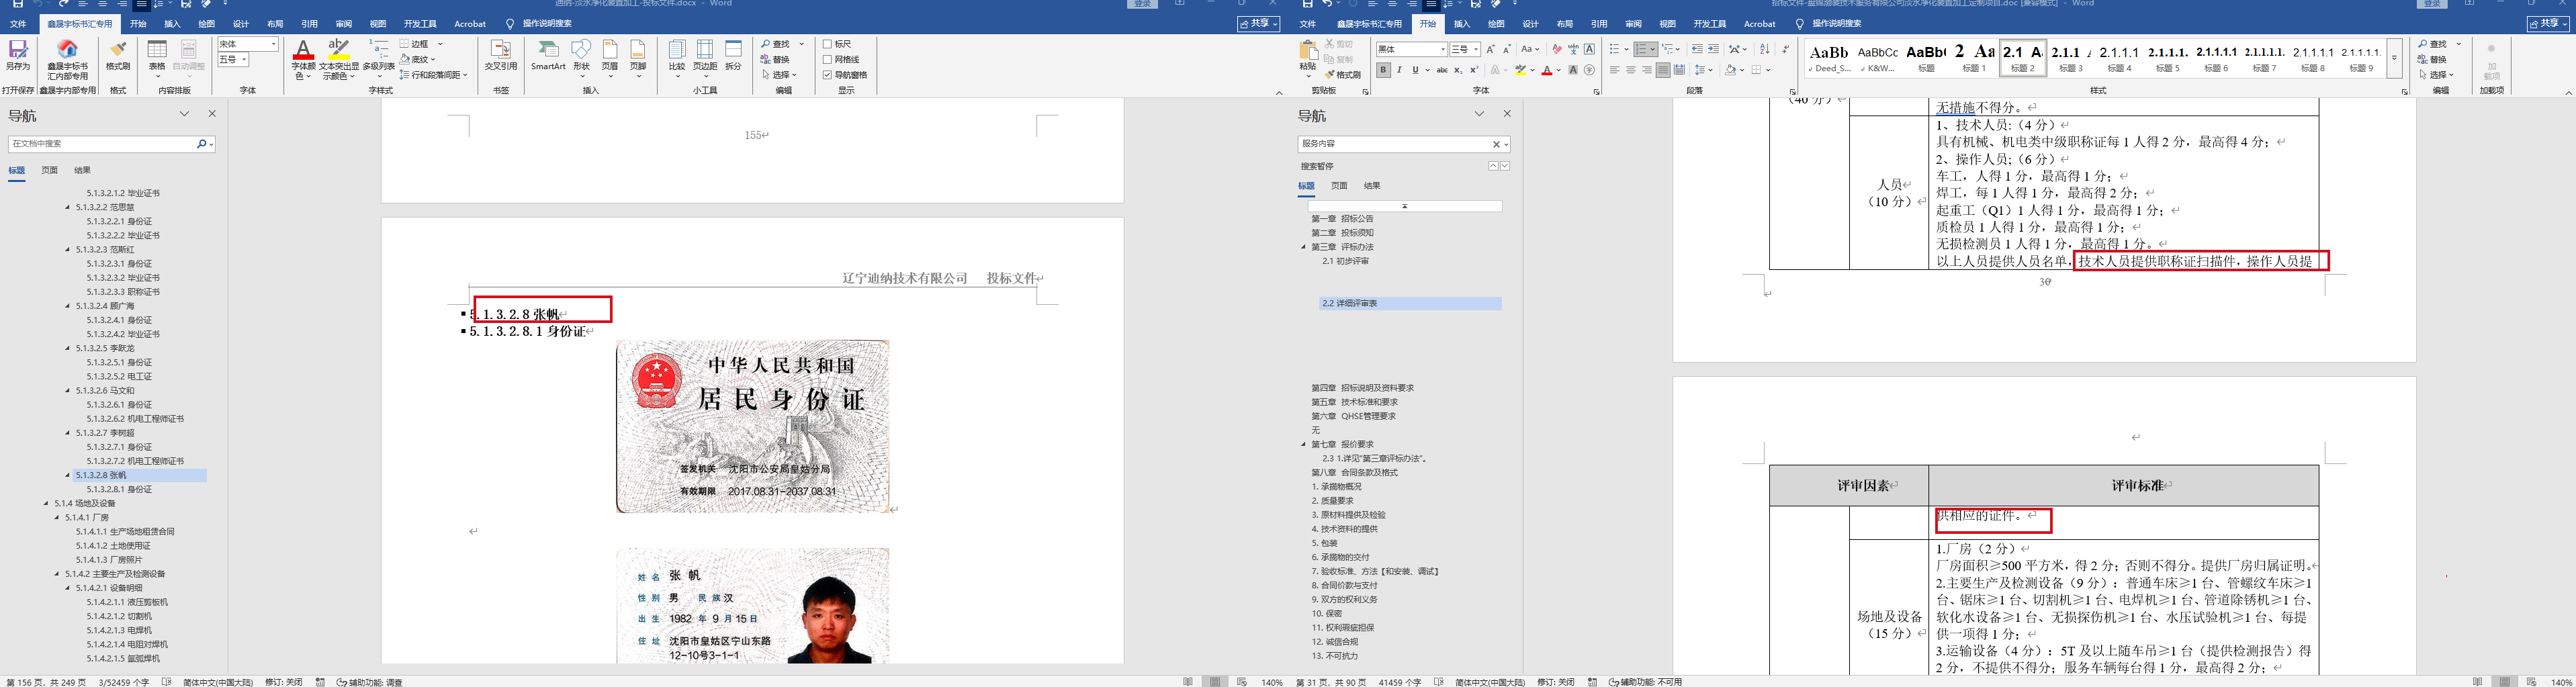Click decrease indent icon
Image resolution: width=2576 pixels, height=687 pixels.
tap(1697, 49)
